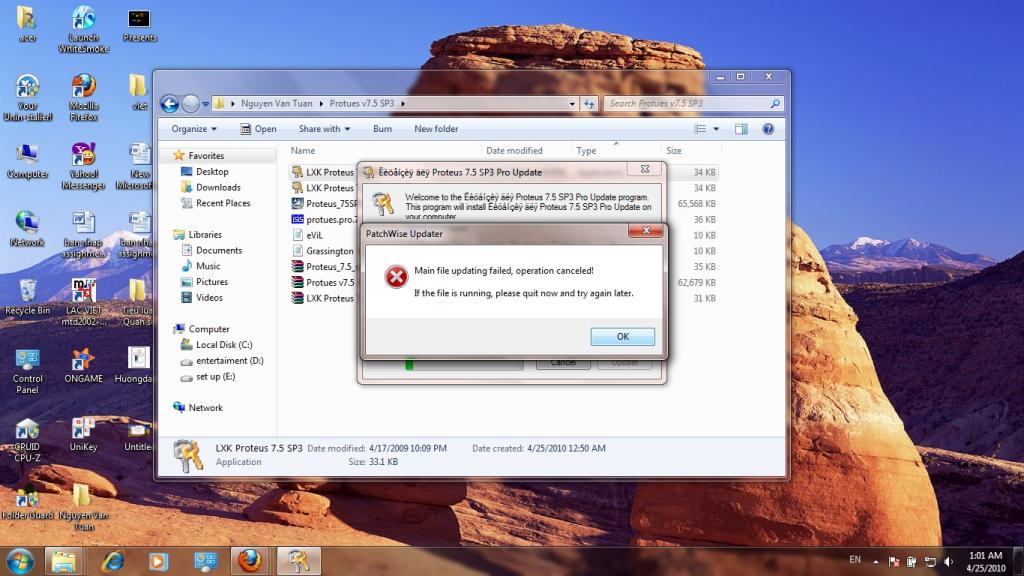
Task: Click the CPUID CPU-Z desktop icon
Action: tap(27, 440)
